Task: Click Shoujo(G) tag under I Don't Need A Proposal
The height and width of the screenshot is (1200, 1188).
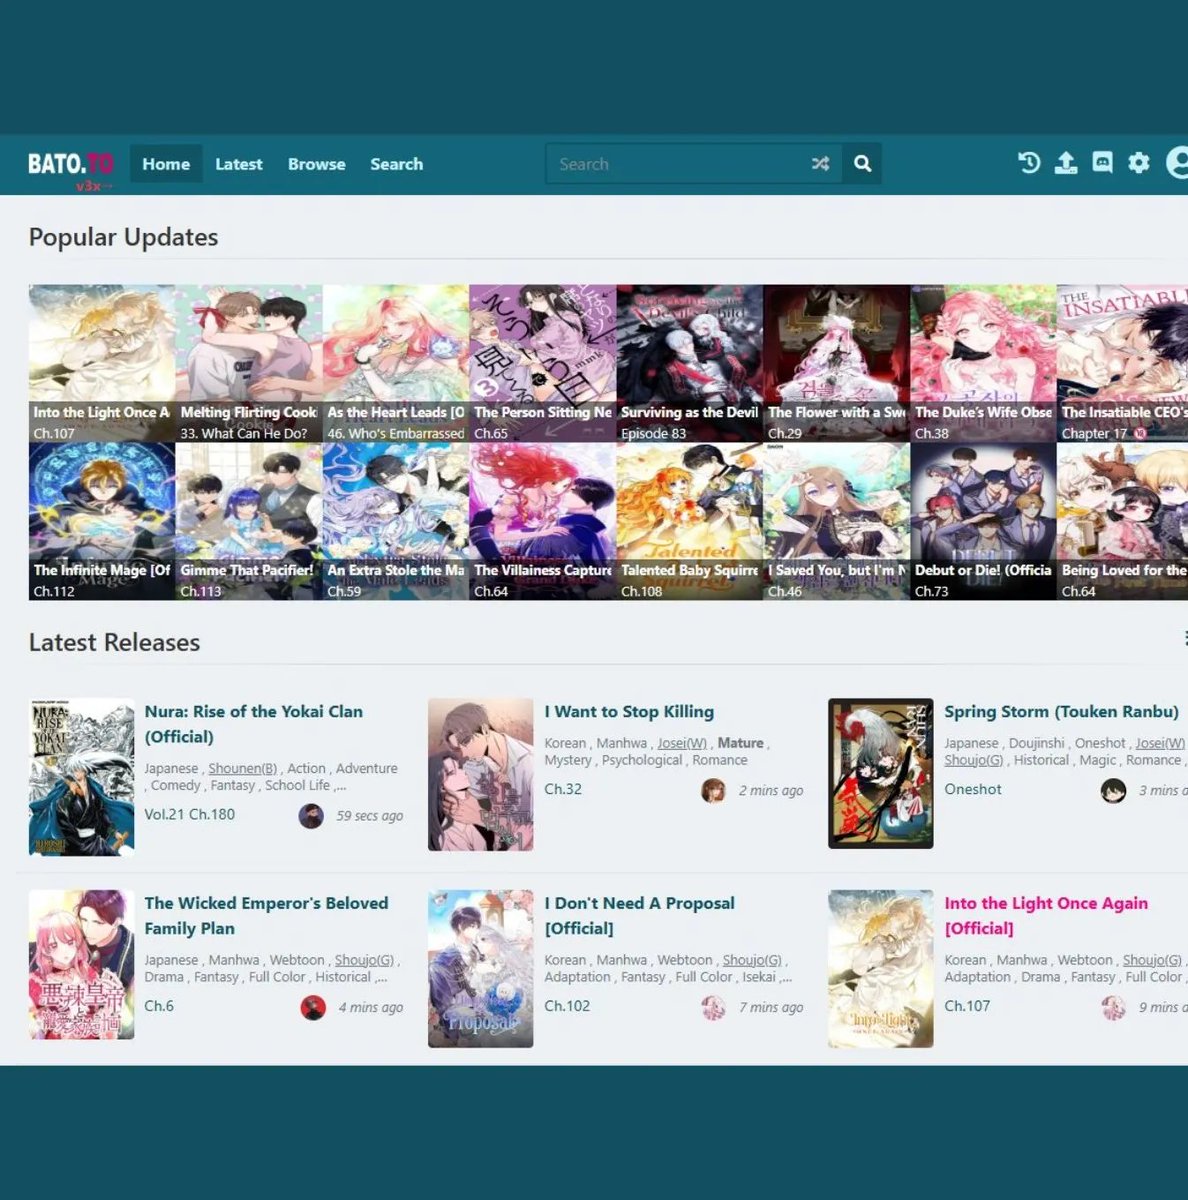Action: click(x=752, y=960)
